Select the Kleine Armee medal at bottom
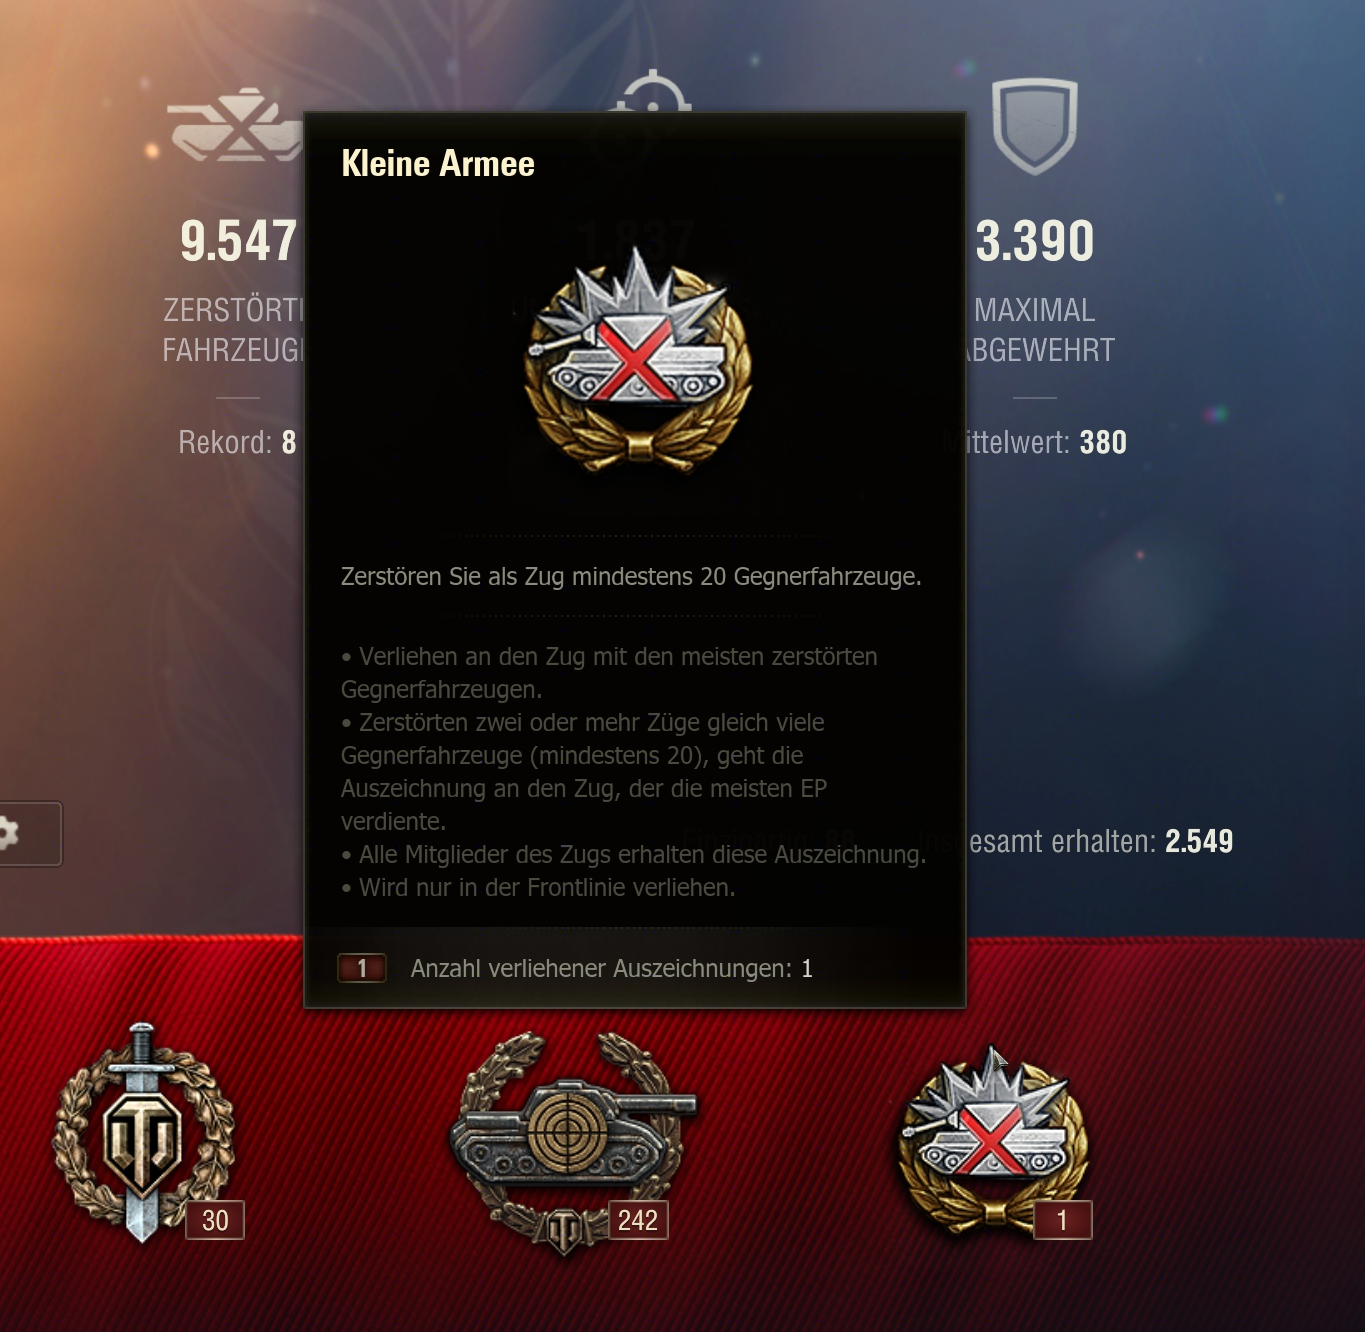Viewport: 1365px width, 1332px height. pos(992,1136)
